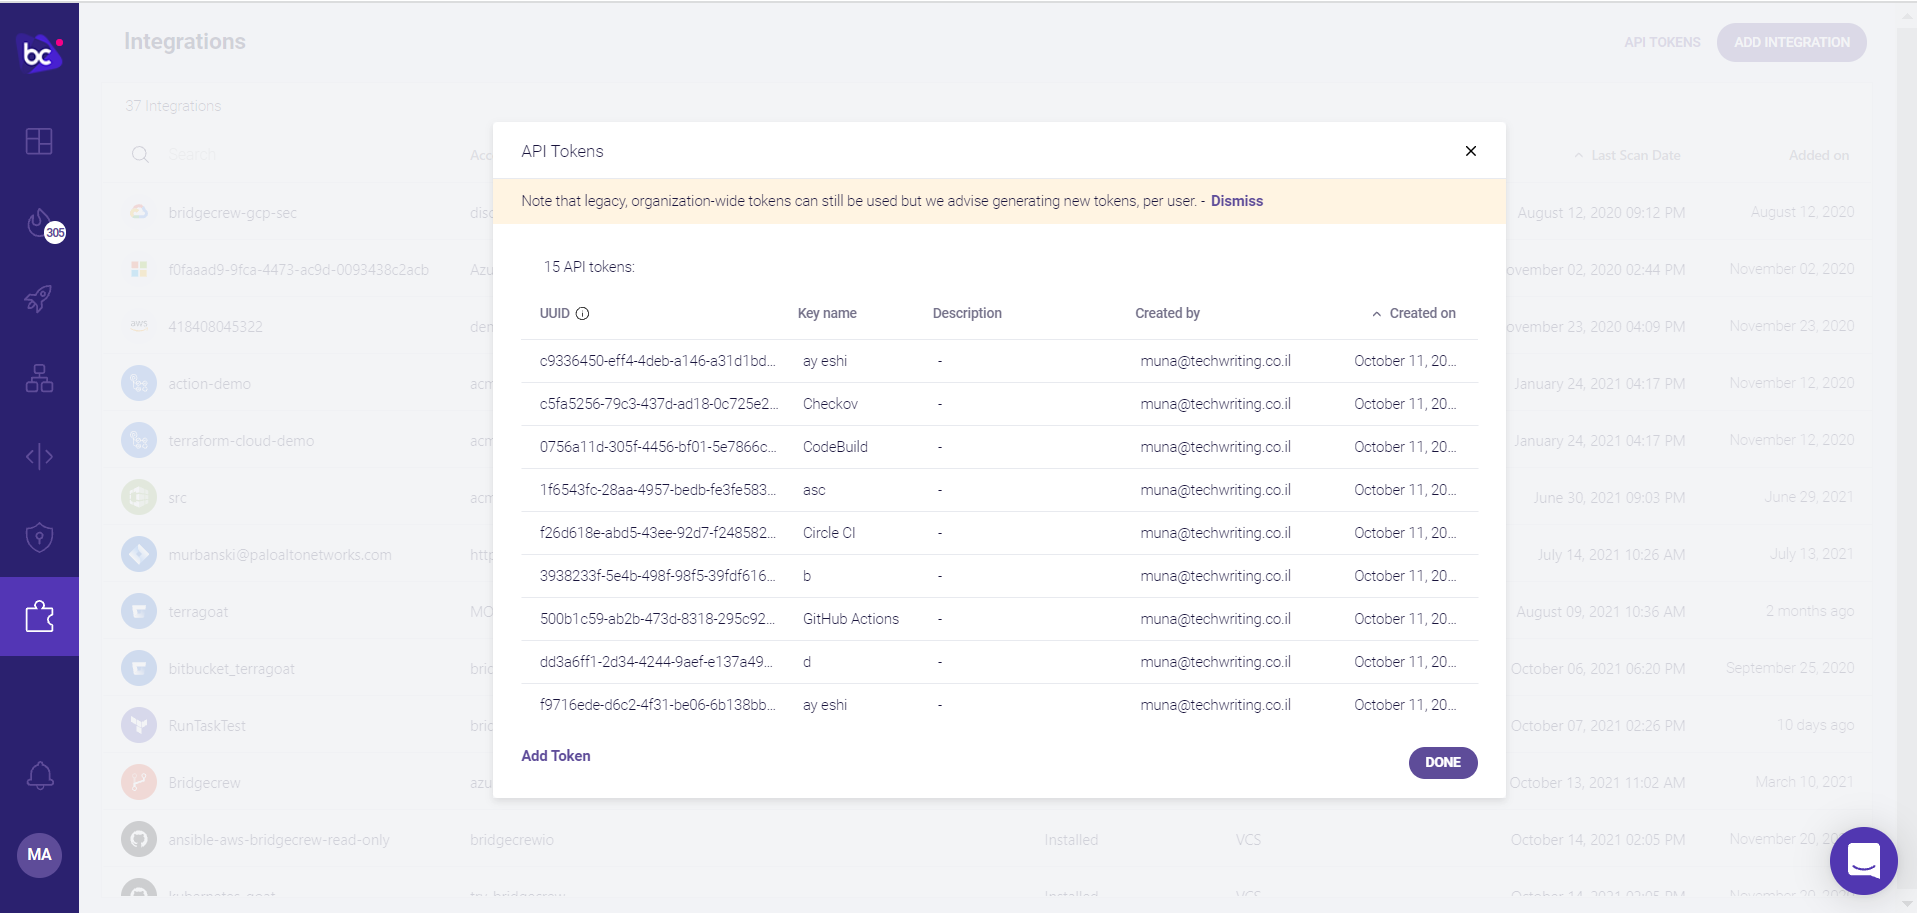Close the API Tokens dialog
Screen dimensions: 1917x913
tap(1470, 151)
